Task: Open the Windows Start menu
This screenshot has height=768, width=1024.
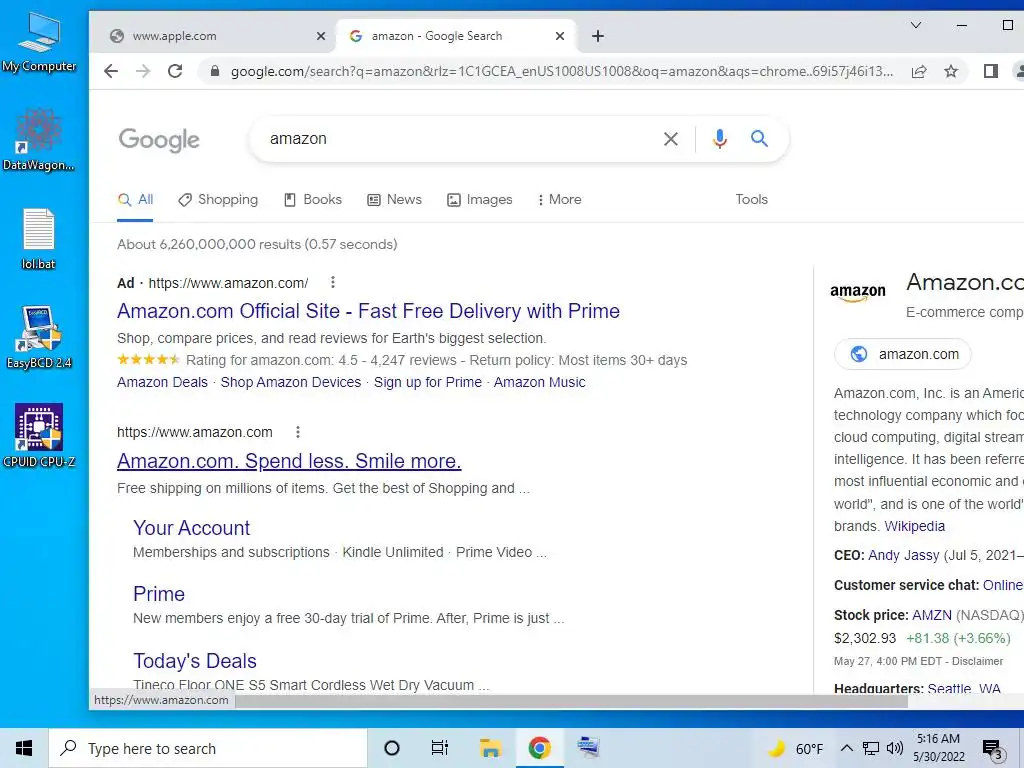Action: pos(24,748)
